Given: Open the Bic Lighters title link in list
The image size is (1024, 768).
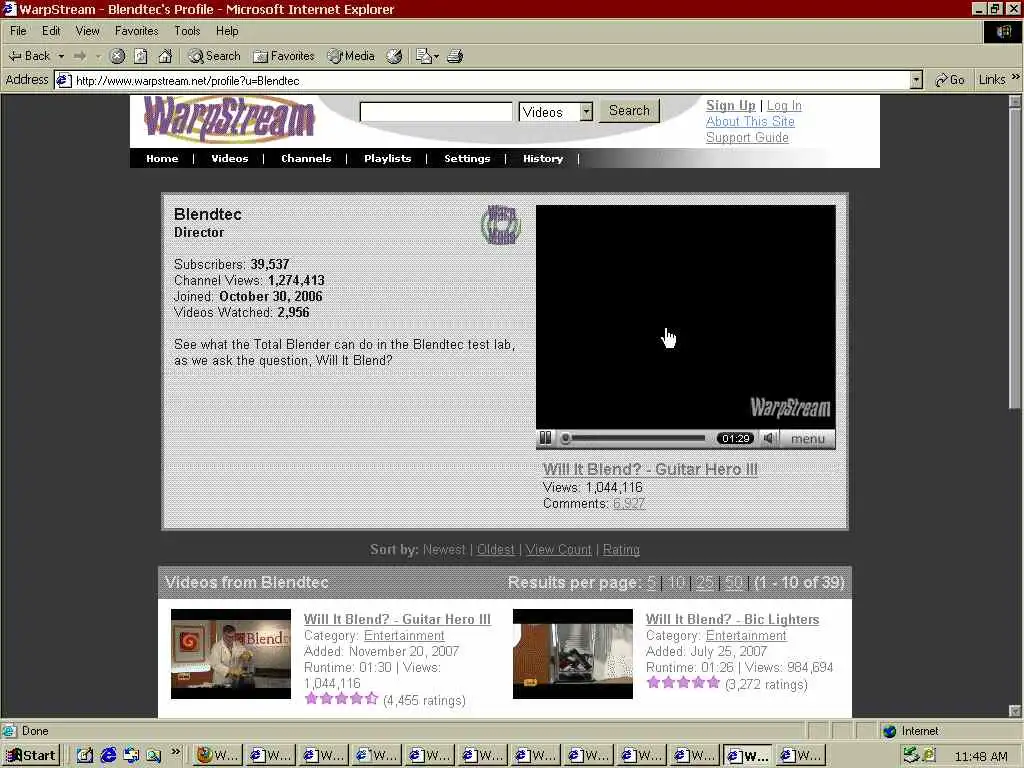Looking at the screenshot, I should point(732,619).
